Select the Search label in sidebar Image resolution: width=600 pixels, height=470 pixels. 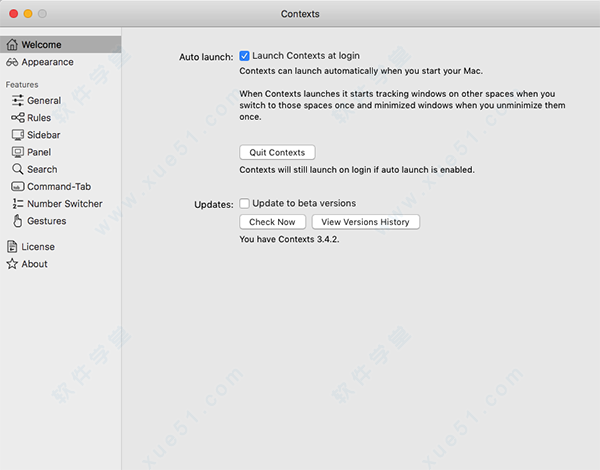click(x=42, y=170)
